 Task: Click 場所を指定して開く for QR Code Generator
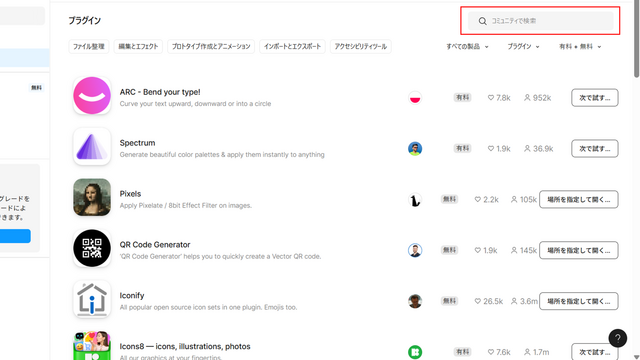[x=579, y=250]
